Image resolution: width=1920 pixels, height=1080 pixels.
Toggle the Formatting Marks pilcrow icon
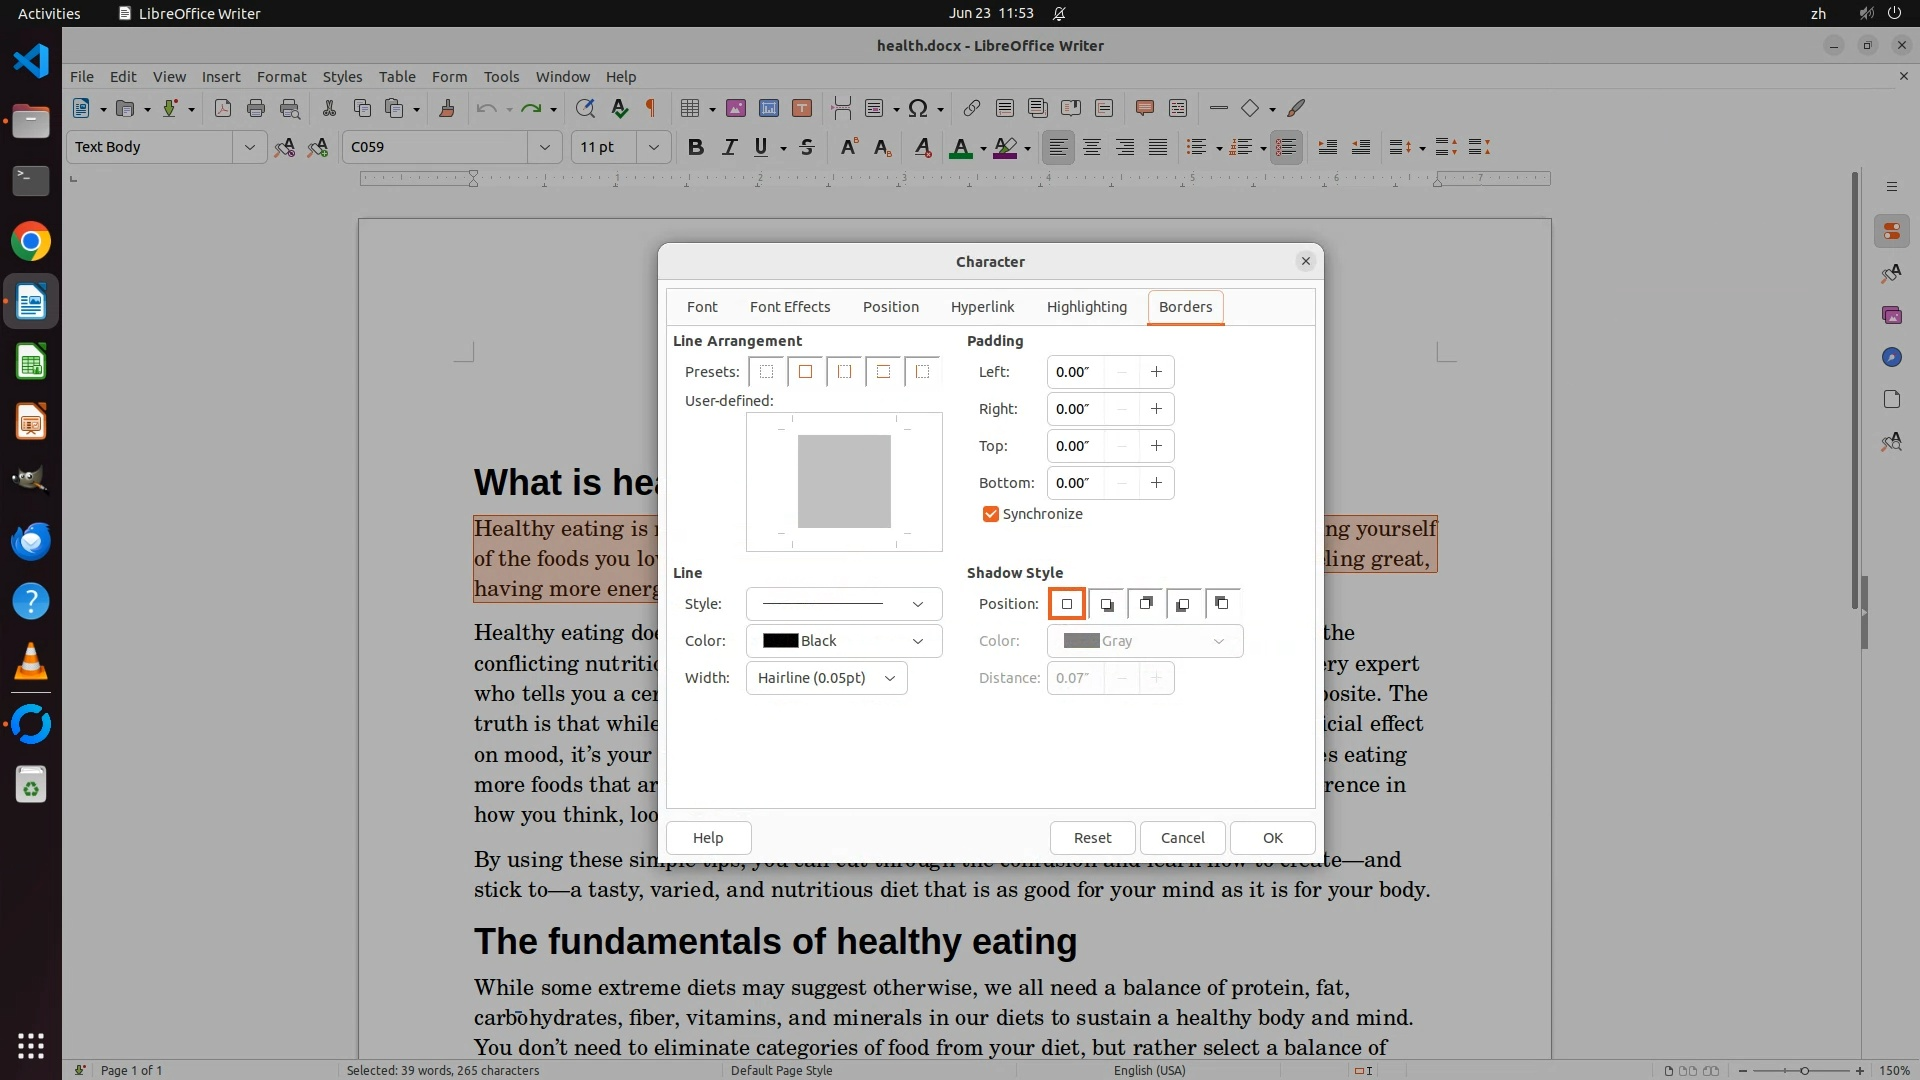coord(651,108)
